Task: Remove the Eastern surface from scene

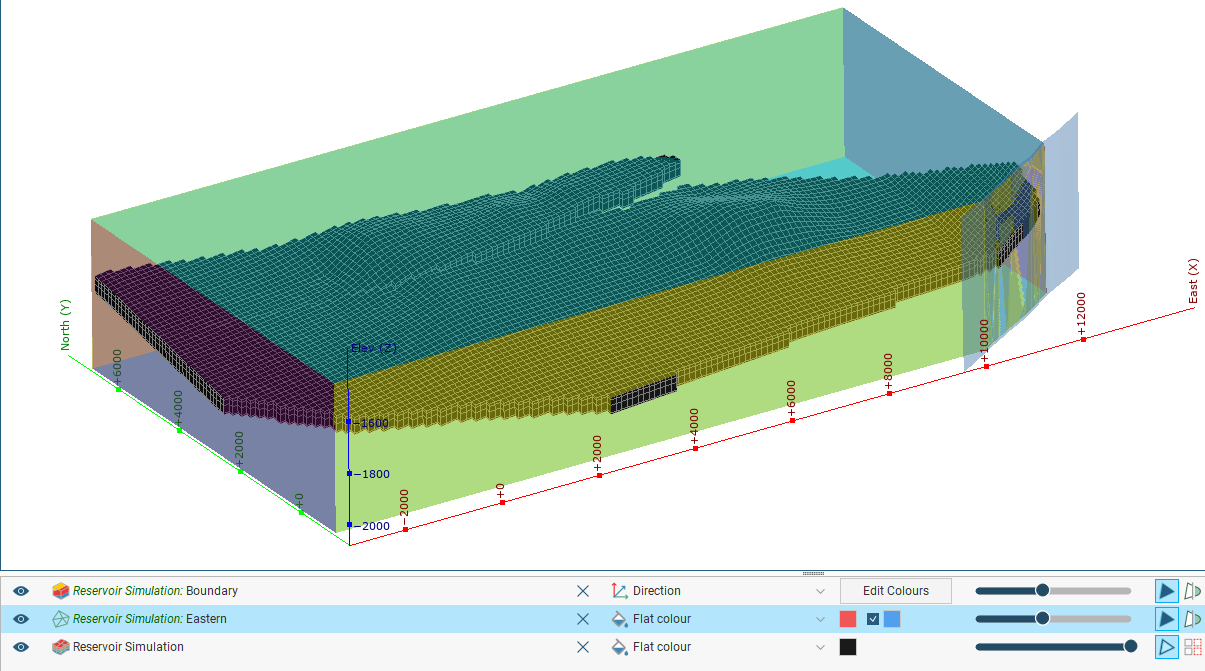Action: [583, 619]
